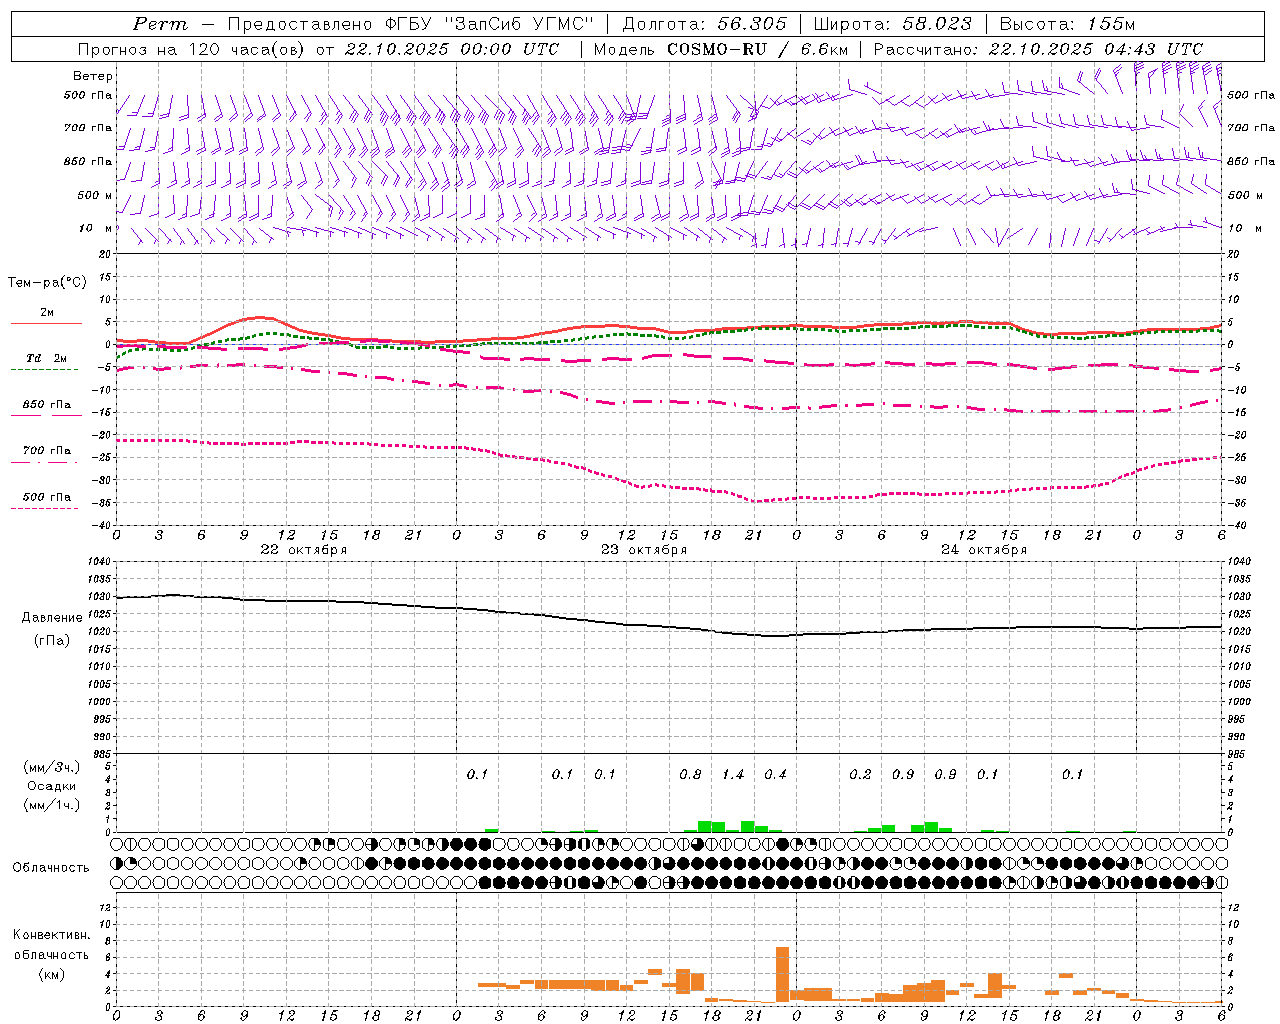Viewport: 1280px width, 1024px height.
Task: Click the "Осадки" panel label
Action: tap(51, 786)
